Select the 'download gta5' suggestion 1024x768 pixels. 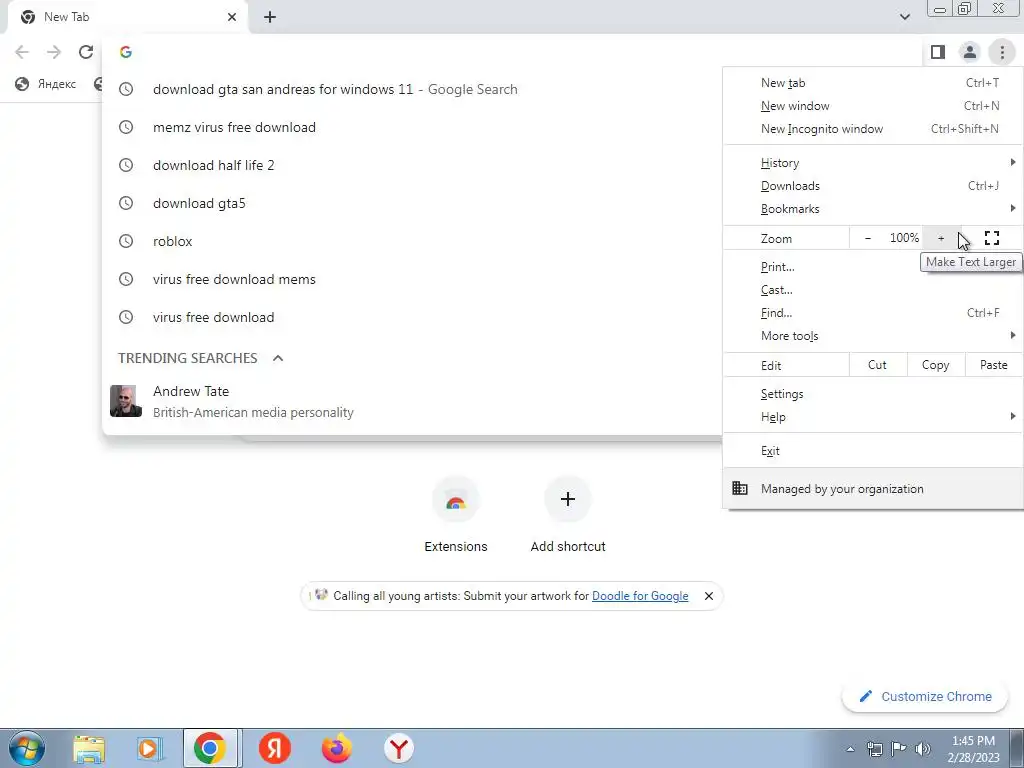(x=411, y=203)
